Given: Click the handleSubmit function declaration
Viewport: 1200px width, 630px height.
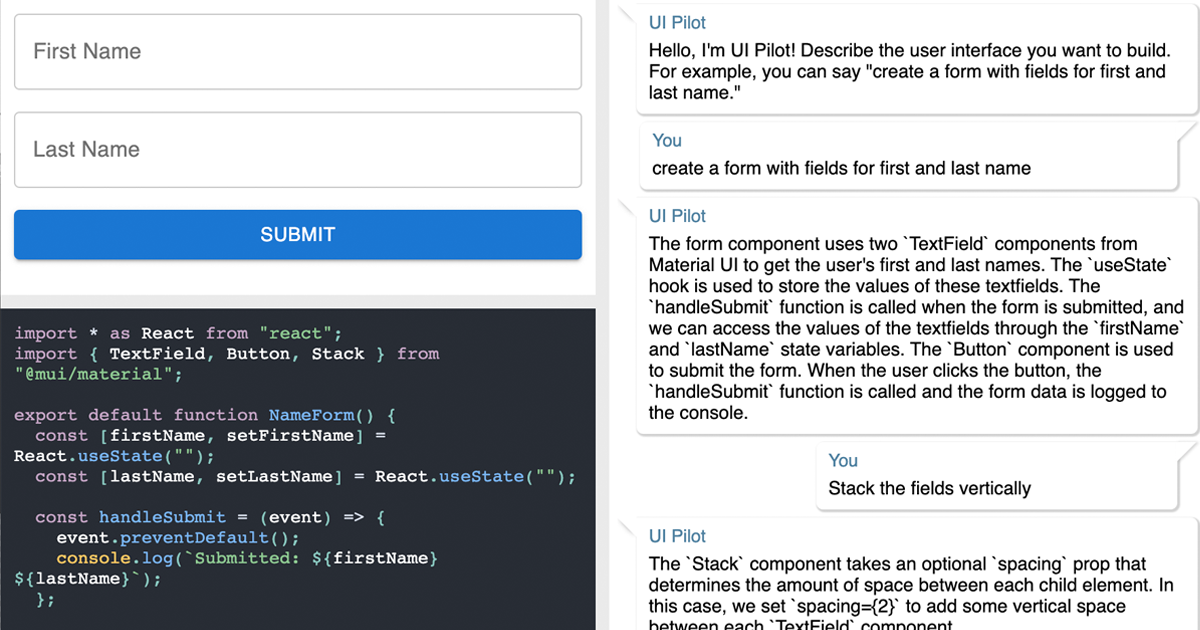Looking at the screenshot, I should tap(210, 517).
